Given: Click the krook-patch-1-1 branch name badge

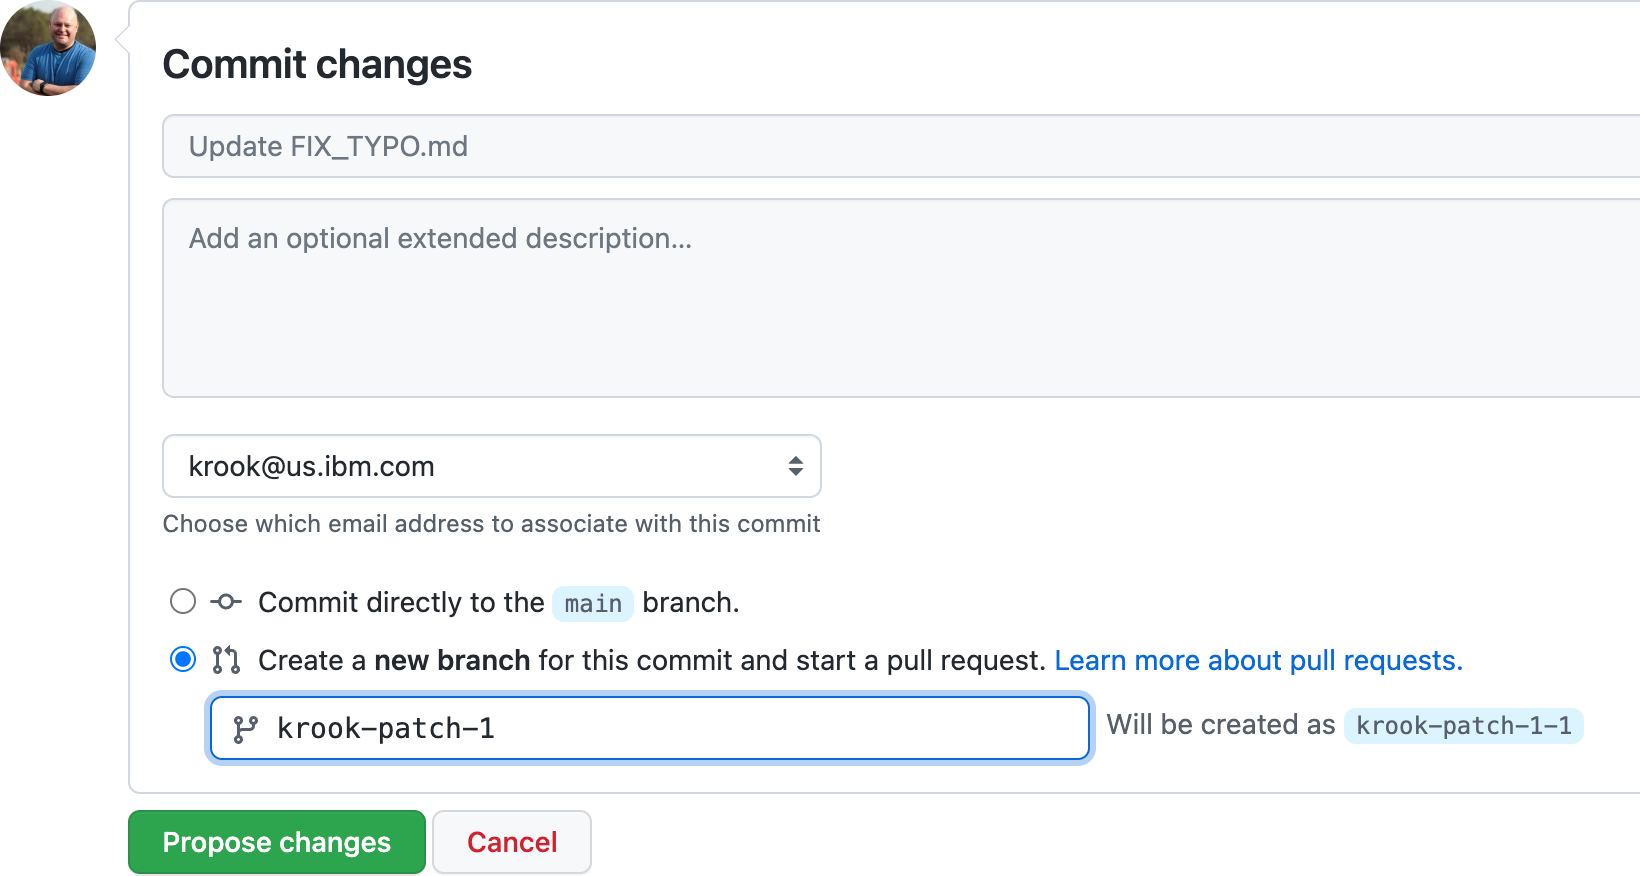Looking at the screenshot, I should click(x=1463, y=725).
